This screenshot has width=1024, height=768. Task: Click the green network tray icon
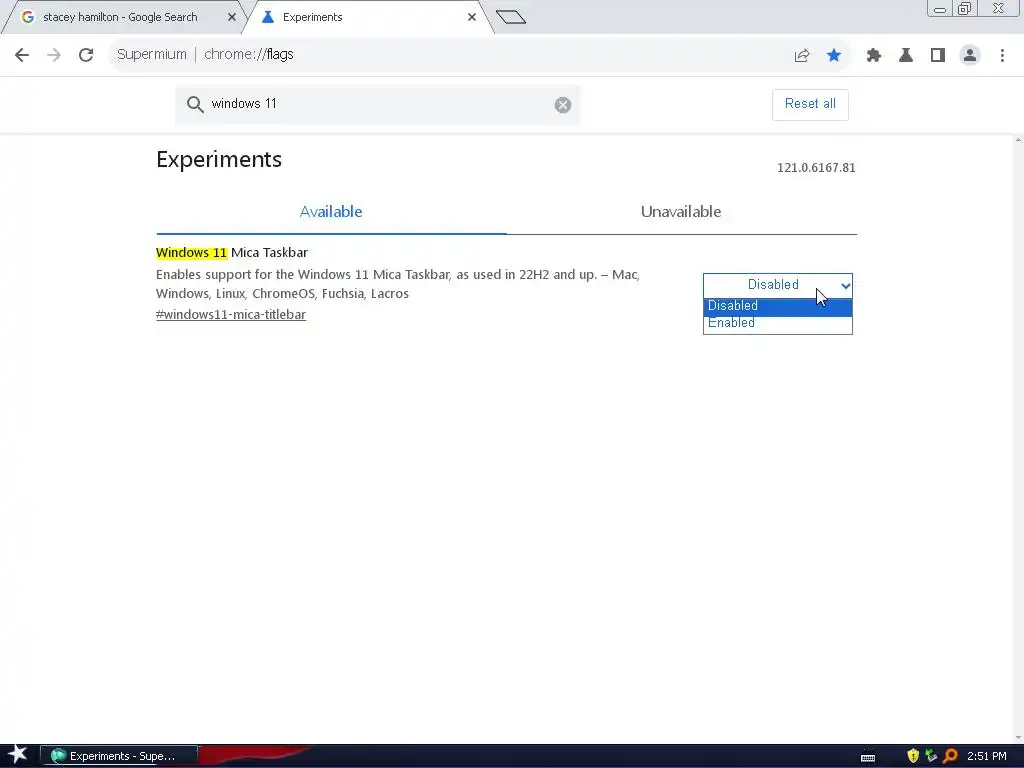(x=931, y=756)
